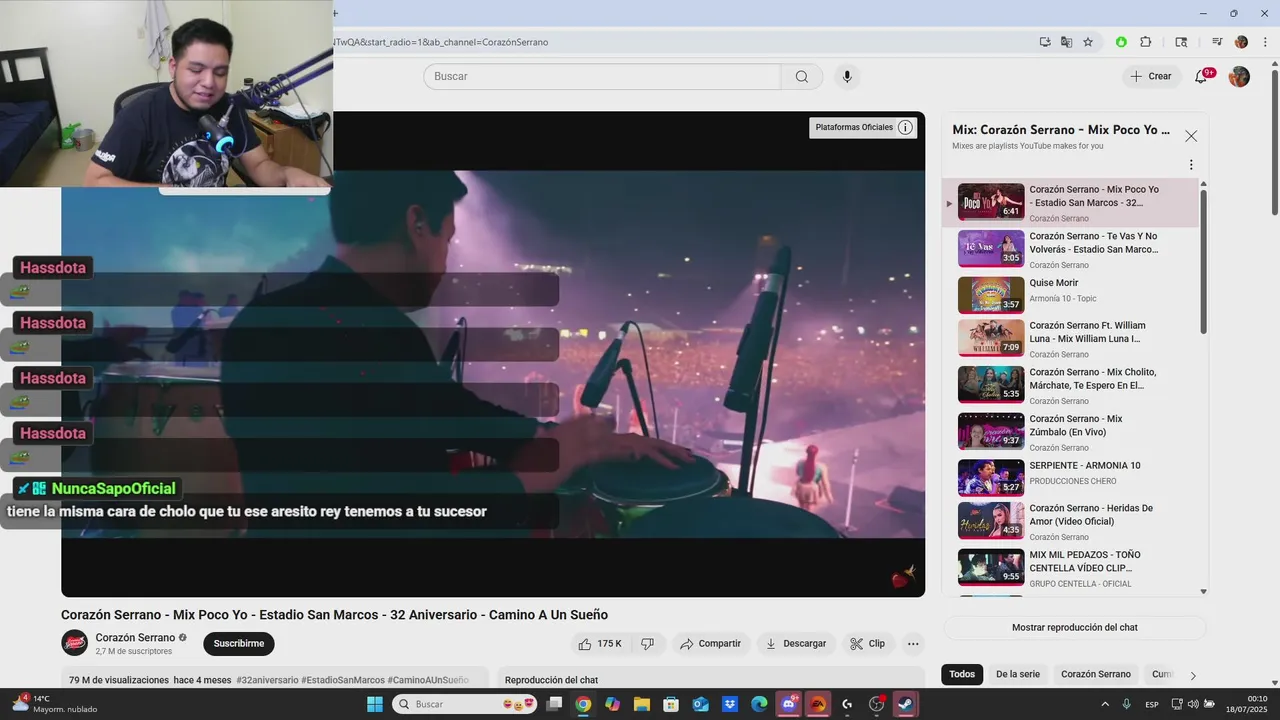Open Discord from the taskbar
1280x720 pixels.
pyautogui.click(x=789, y=704)
